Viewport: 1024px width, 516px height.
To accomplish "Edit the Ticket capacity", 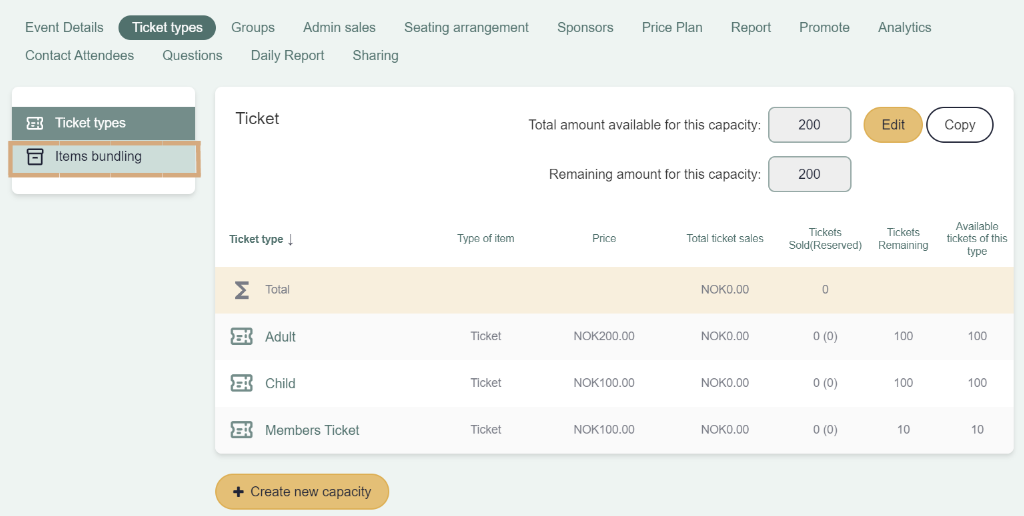I will 893,125.
